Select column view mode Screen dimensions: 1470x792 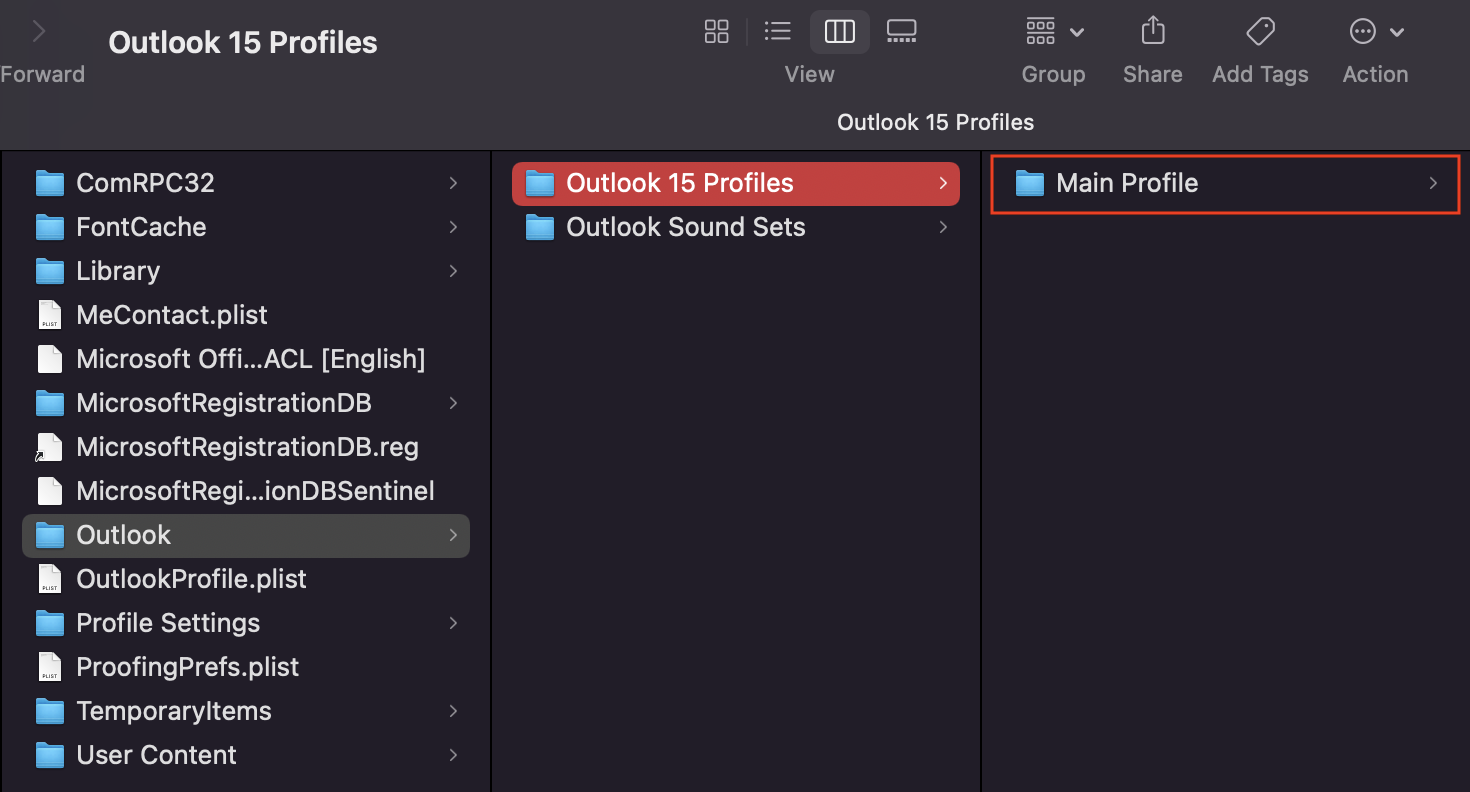839,32
